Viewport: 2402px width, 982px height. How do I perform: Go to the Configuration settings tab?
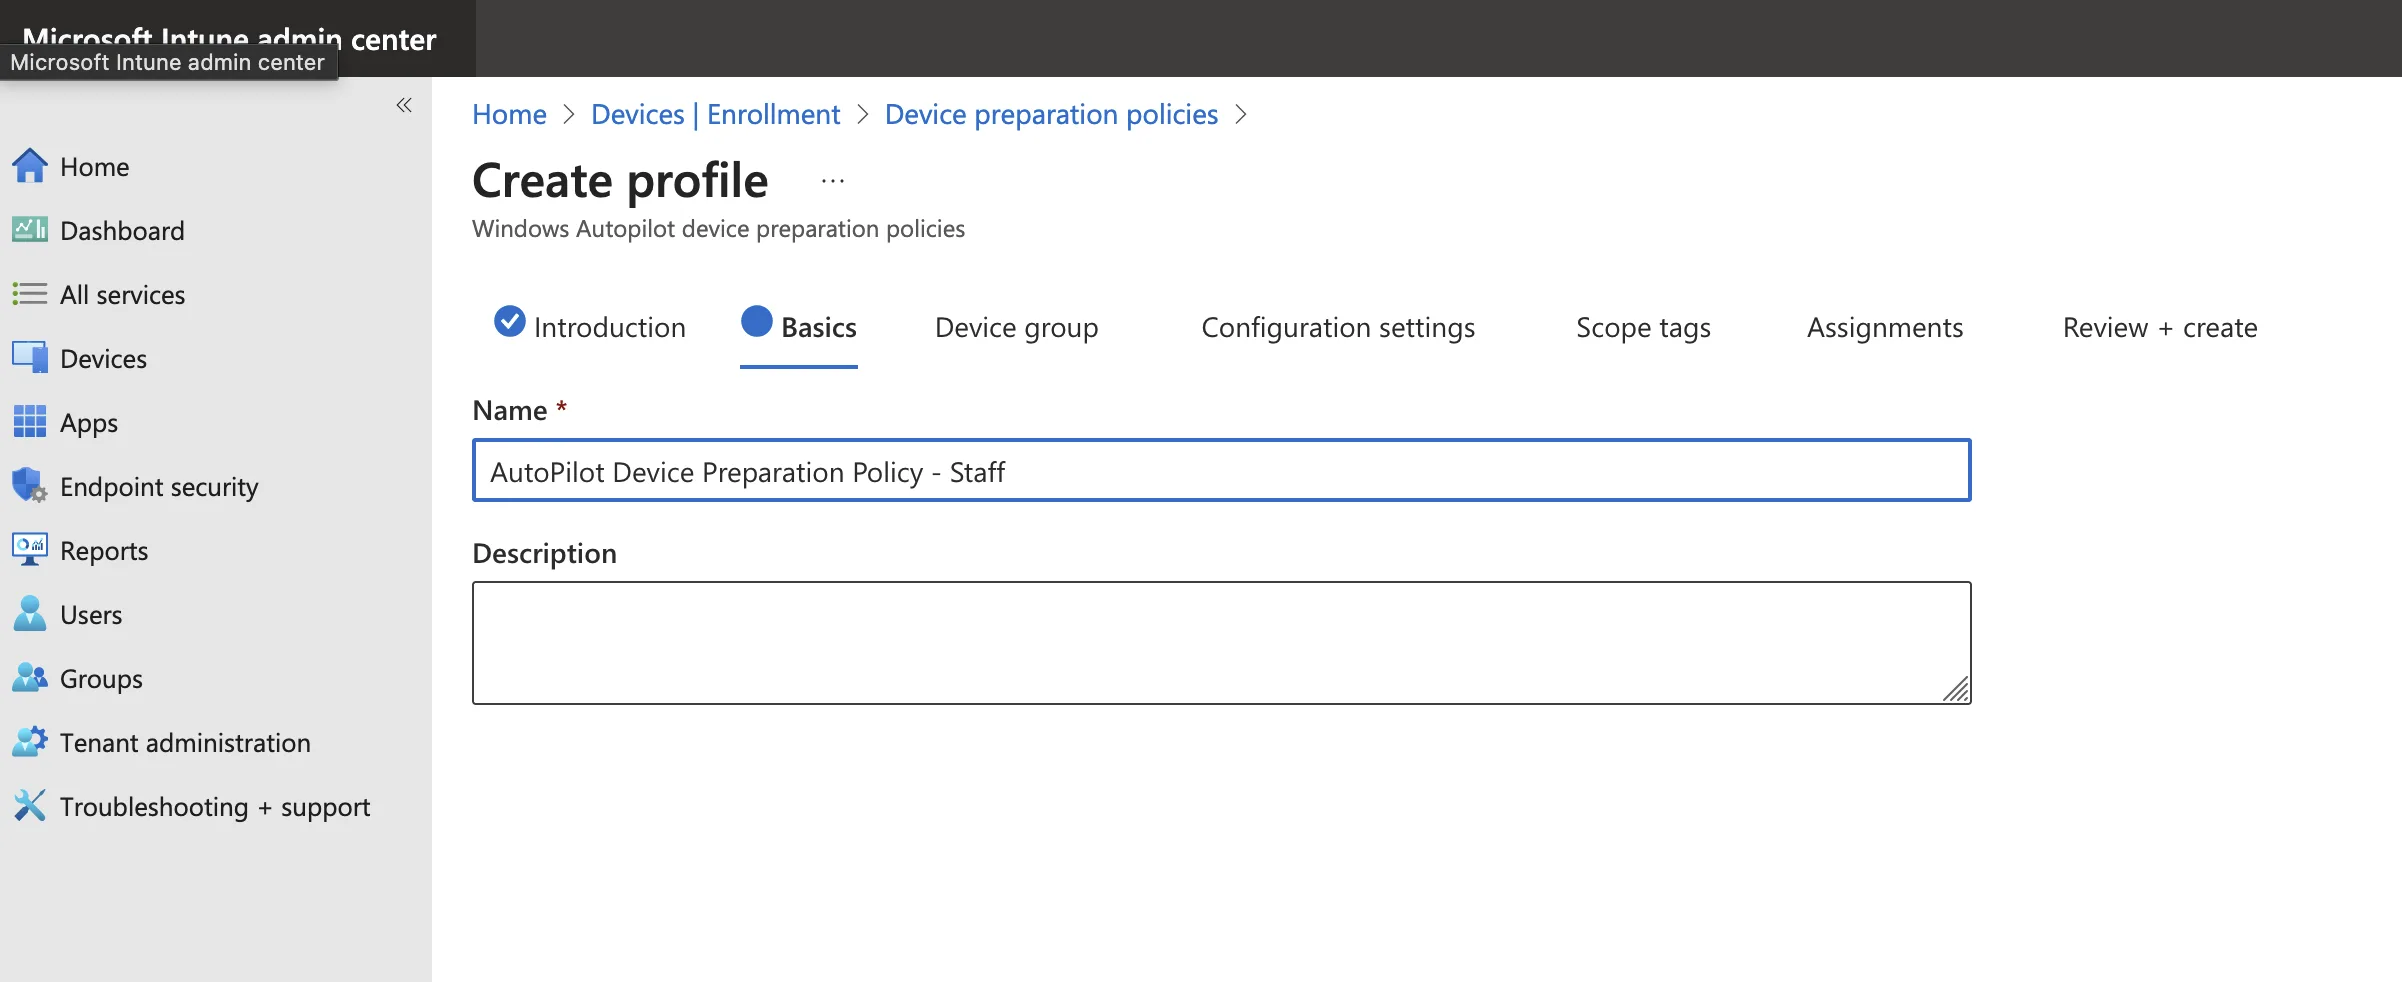point(1337,328)
